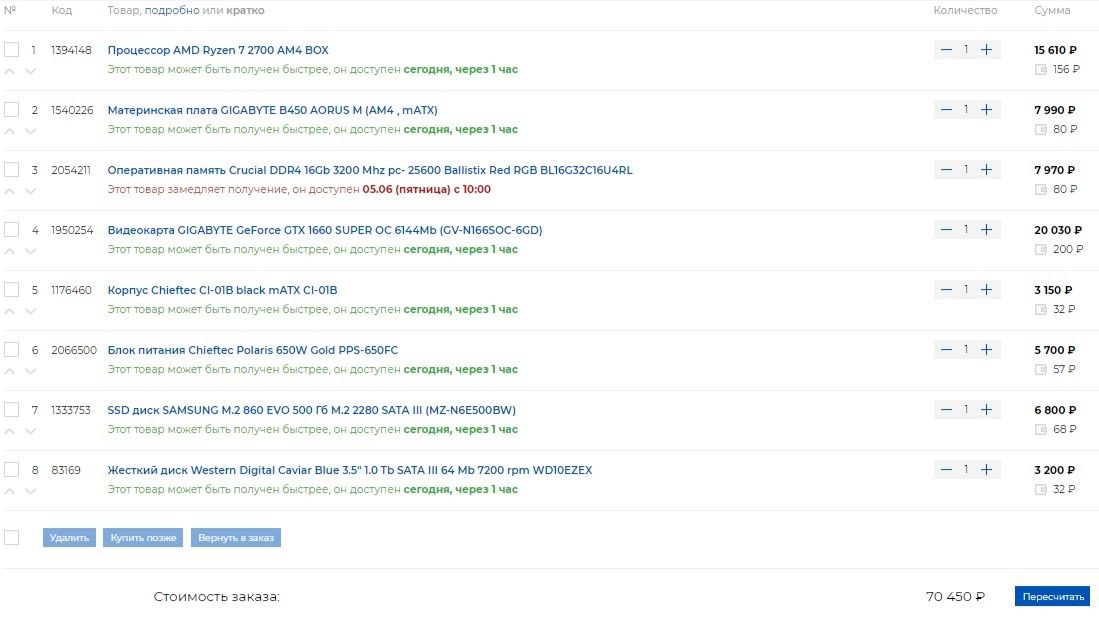
Task: Increase quantity of Chieftec Polaris 650W power supply
Action: (986, 350)
